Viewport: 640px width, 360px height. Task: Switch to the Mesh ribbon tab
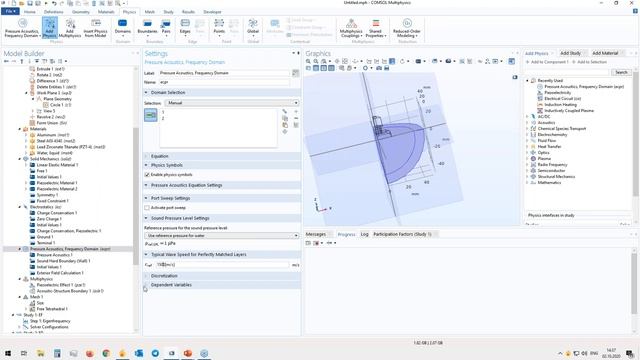(x=150, y=12)
